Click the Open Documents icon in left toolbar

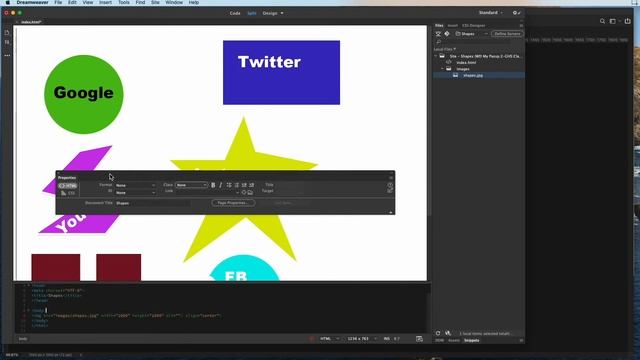pos(7,33)
